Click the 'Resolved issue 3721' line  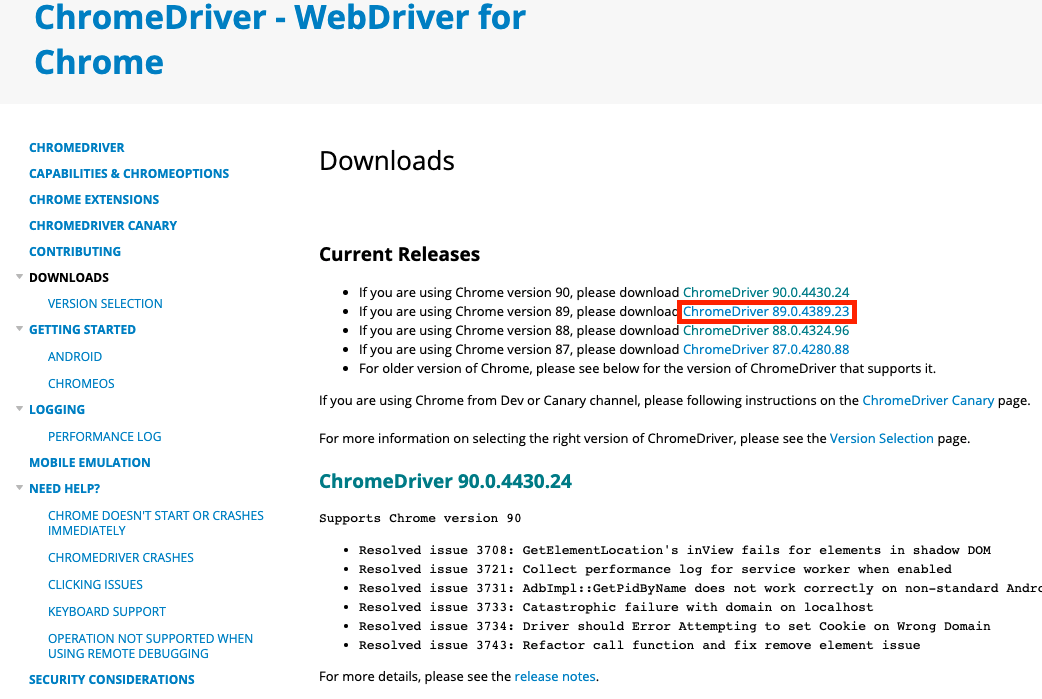click(655, 569)
